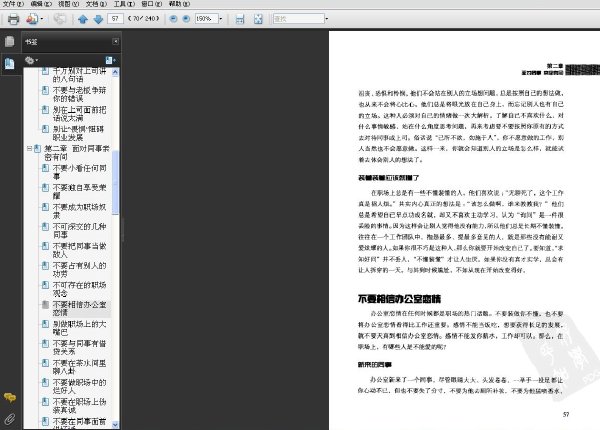Collapse the 书签 bookmarks panel
The image size is (600, 430).
coord(115,41)
